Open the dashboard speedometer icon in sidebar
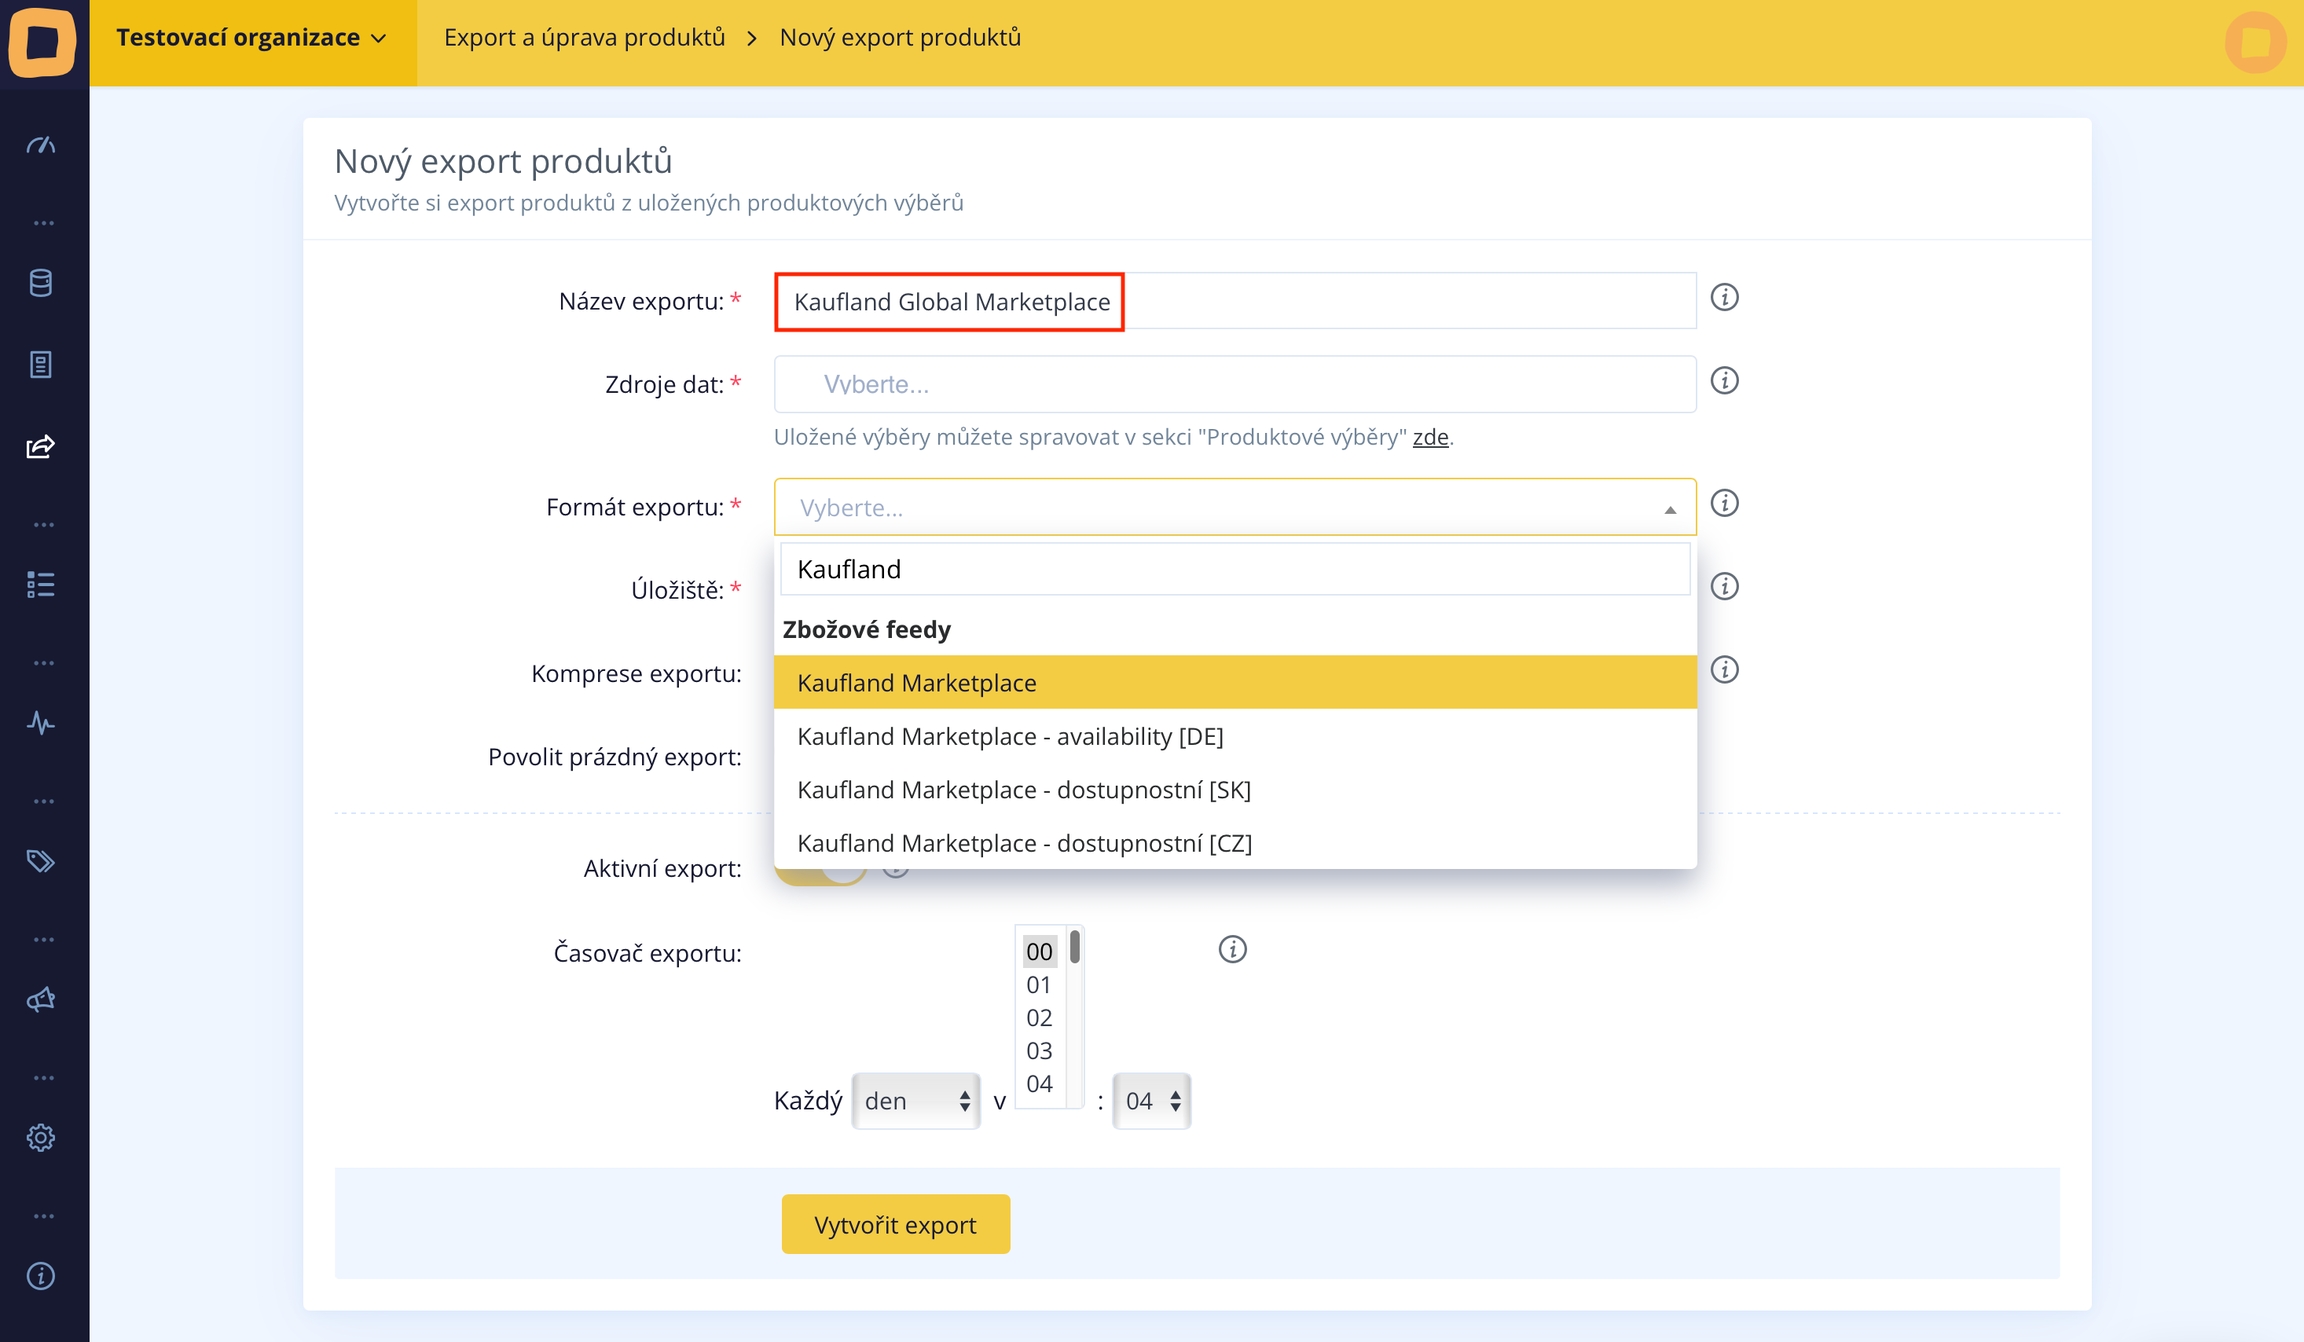The height and width of the screenshot is (1342, 2304). click(x=40, y=146)
